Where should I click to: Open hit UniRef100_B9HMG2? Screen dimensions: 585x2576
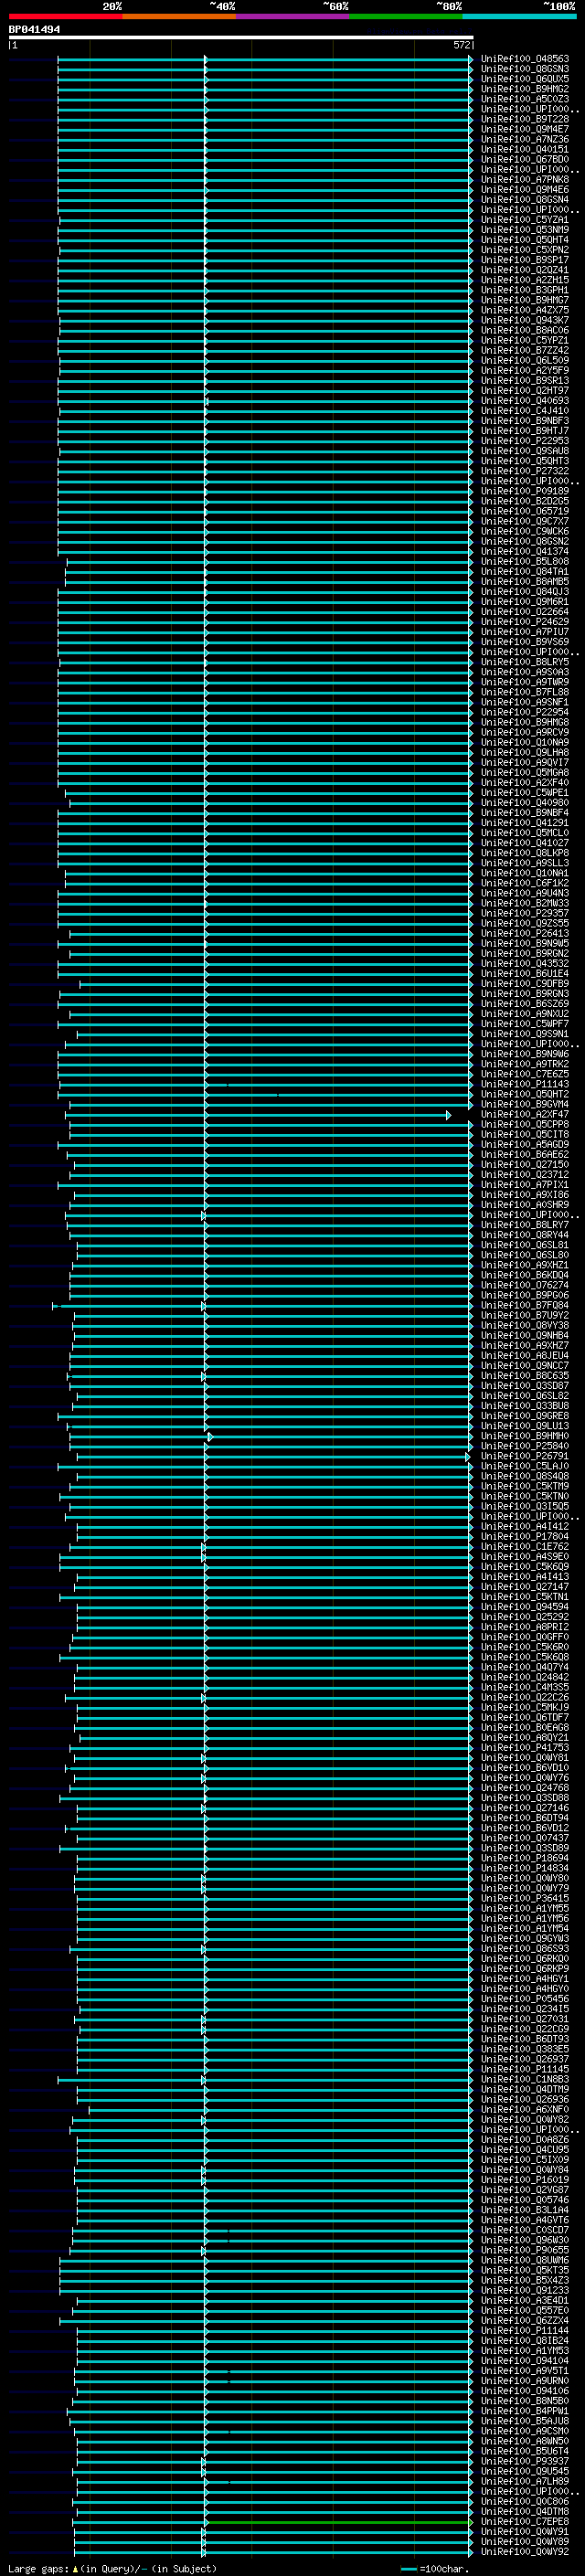(x=525, y=89)
